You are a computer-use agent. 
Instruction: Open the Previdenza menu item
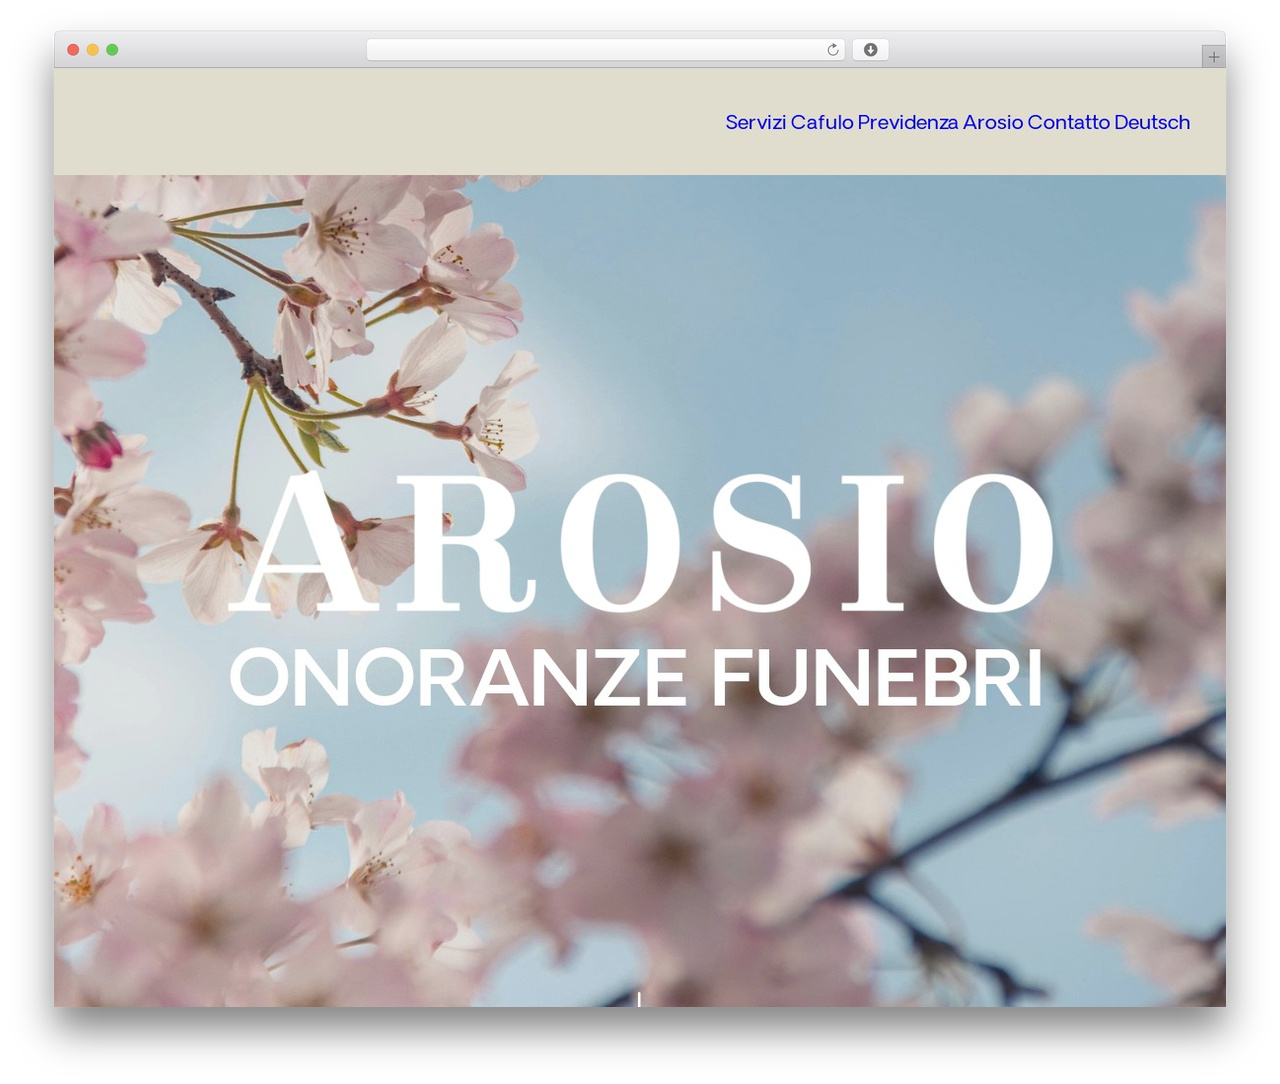pyautogui.click(x=908, y=122)
